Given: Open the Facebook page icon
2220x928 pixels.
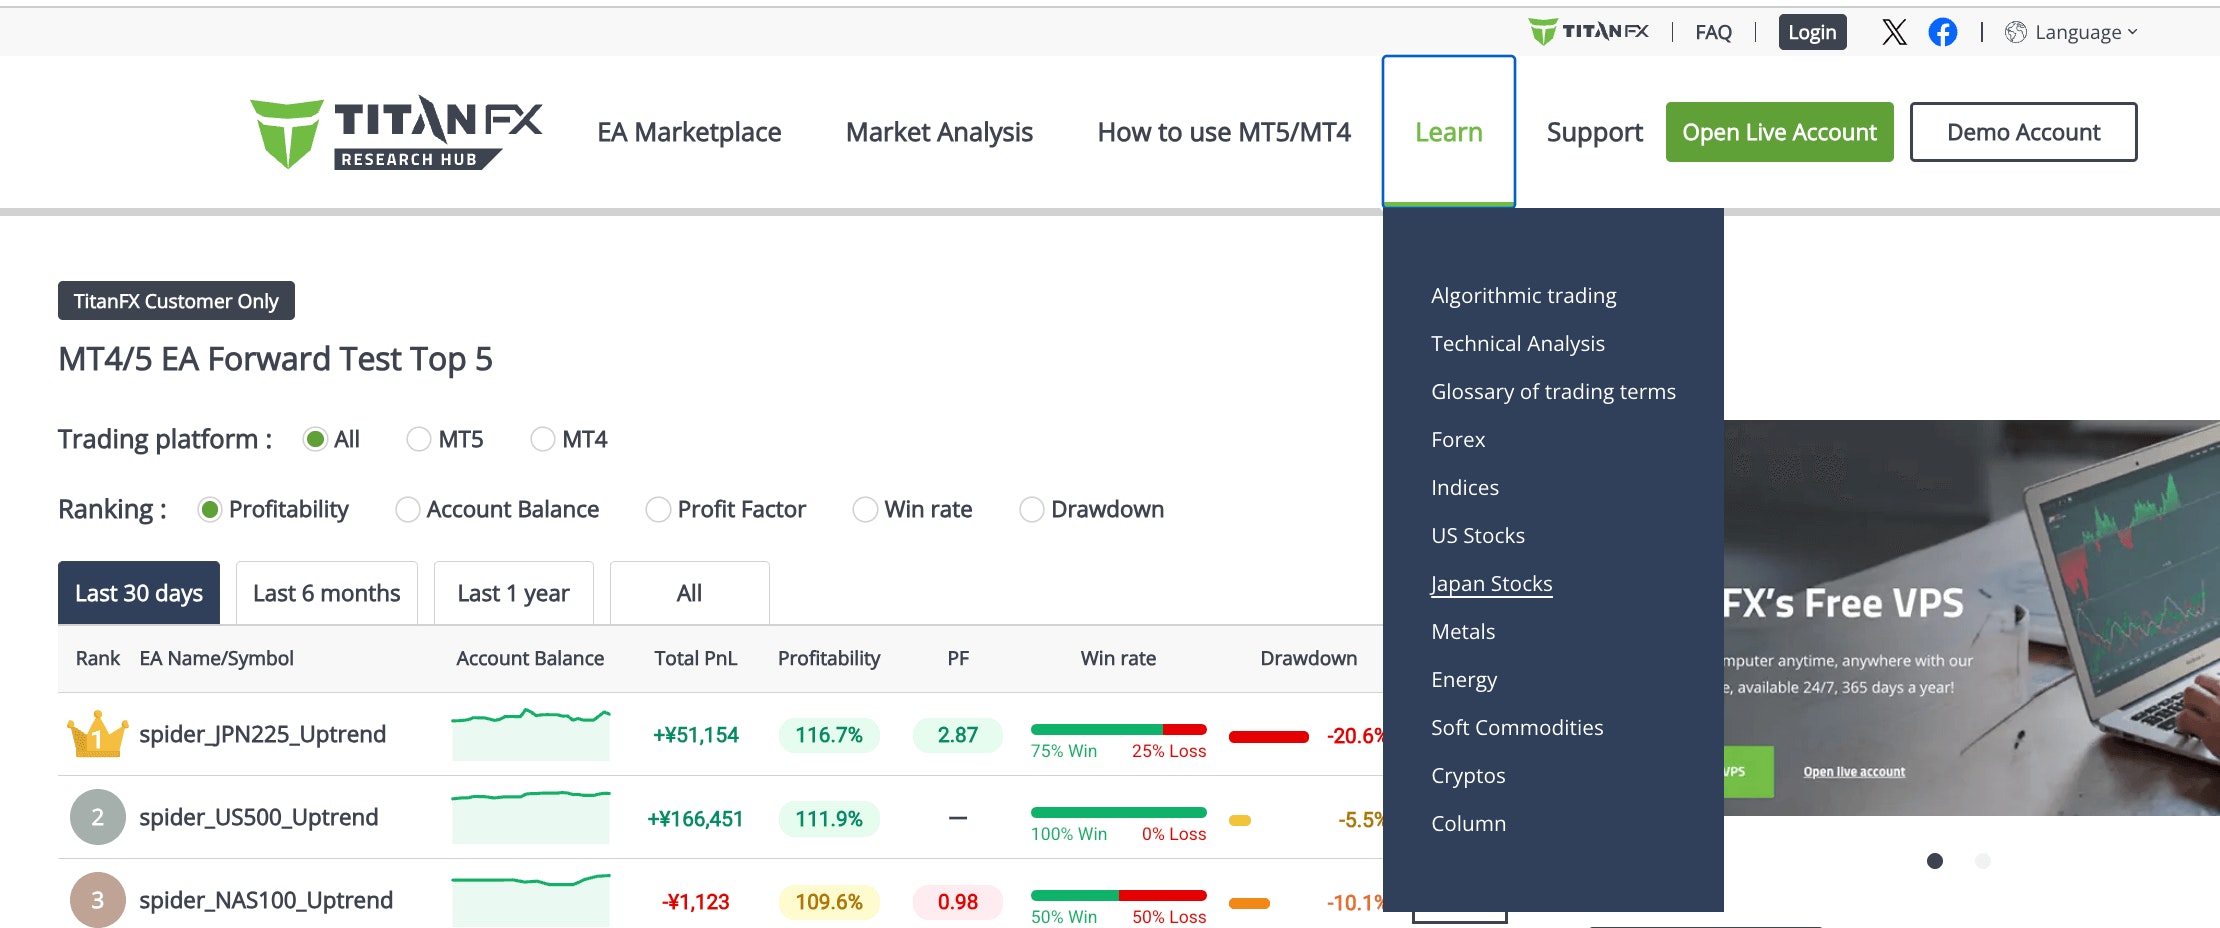Looking at the screenshot, I should tap(1942, 32).
